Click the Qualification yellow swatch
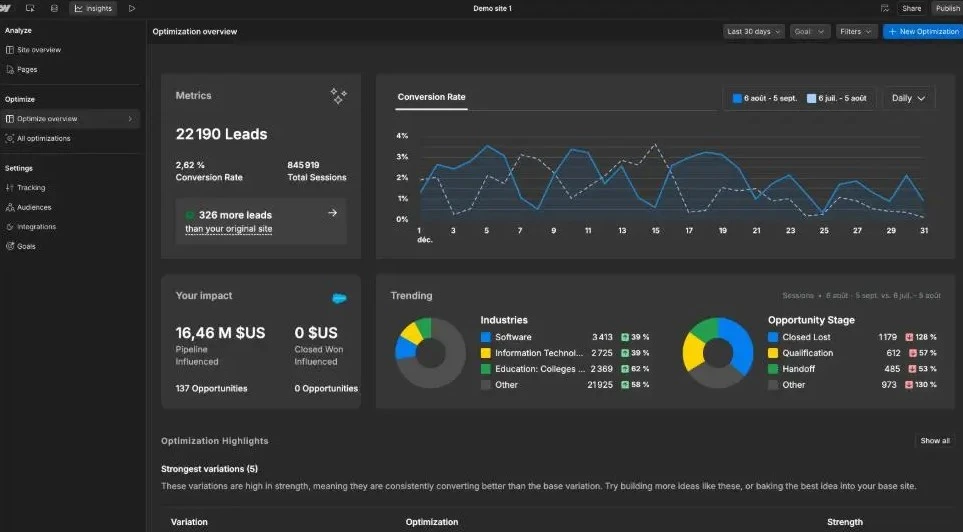 [773, 353]
